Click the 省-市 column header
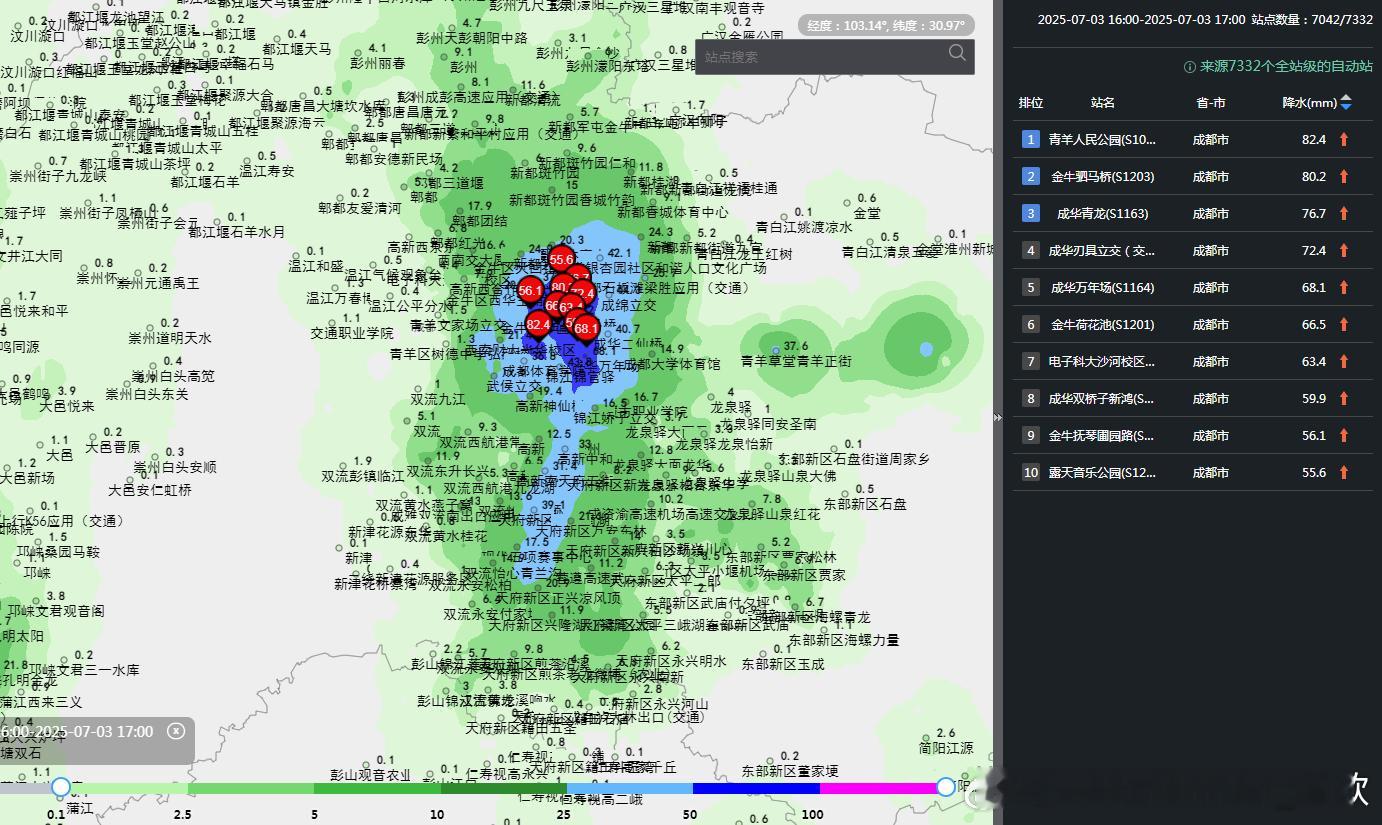 1211,103
